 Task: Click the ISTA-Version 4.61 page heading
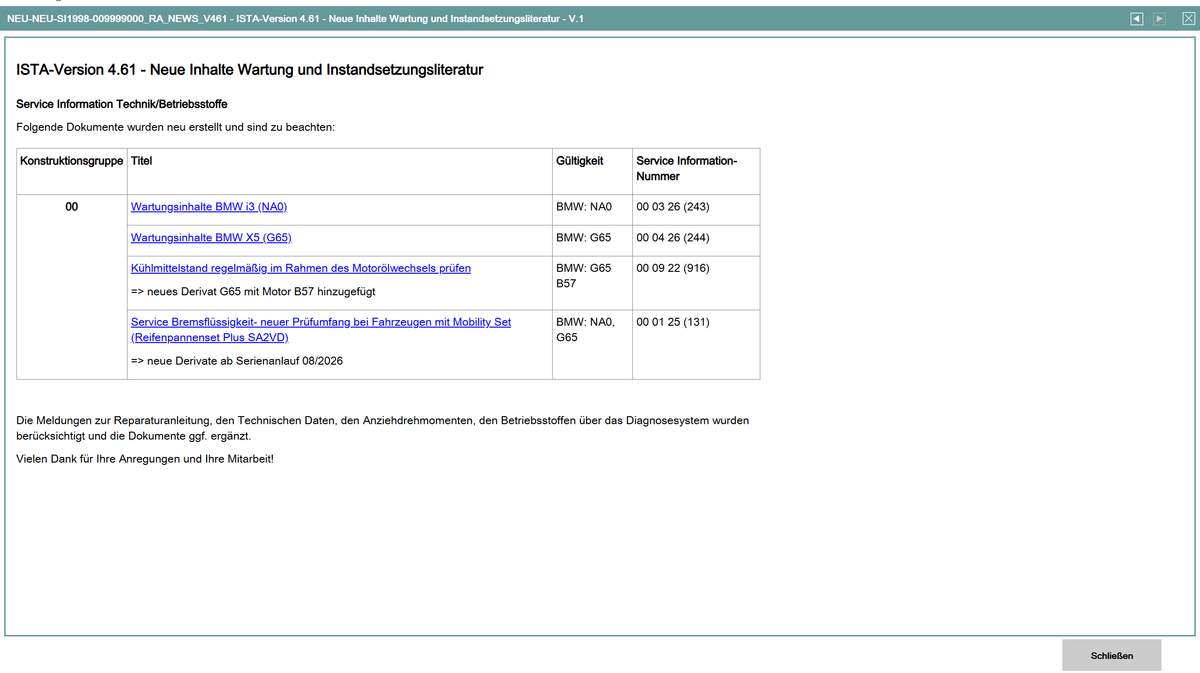(250, 70)
